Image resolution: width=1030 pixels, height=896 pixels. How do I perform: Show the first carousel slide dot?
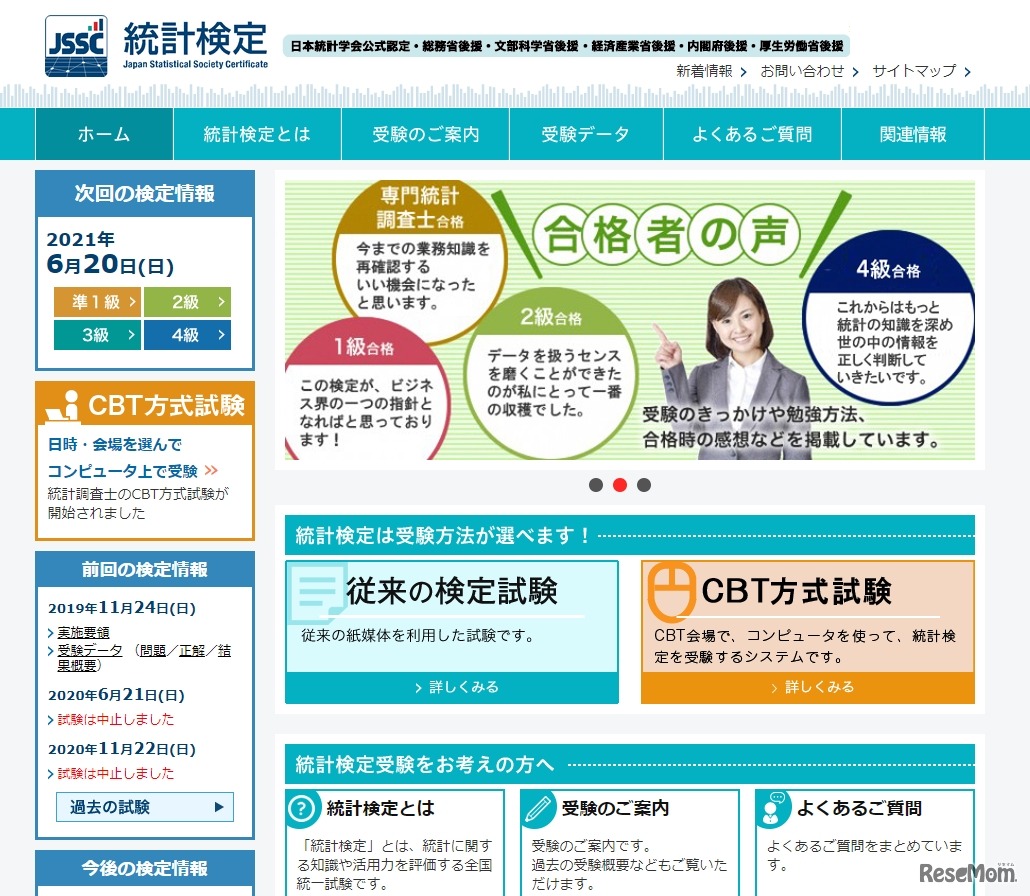click(596, 485)
